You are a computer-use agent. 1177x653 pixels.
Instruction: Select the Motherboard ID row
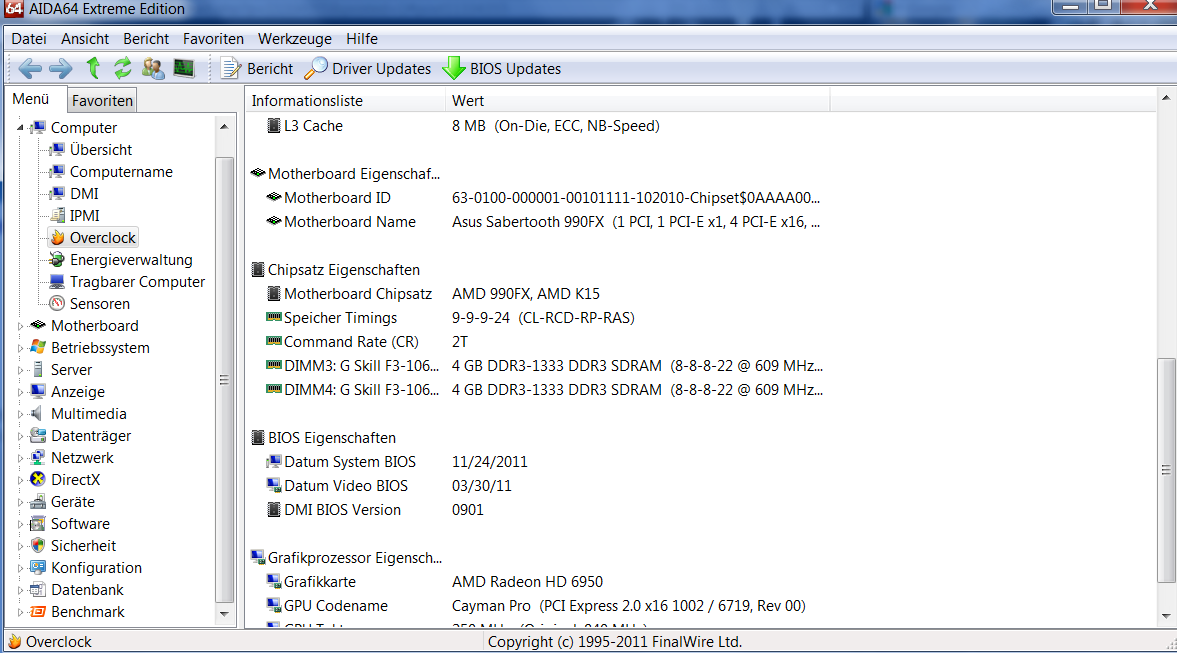543,197
